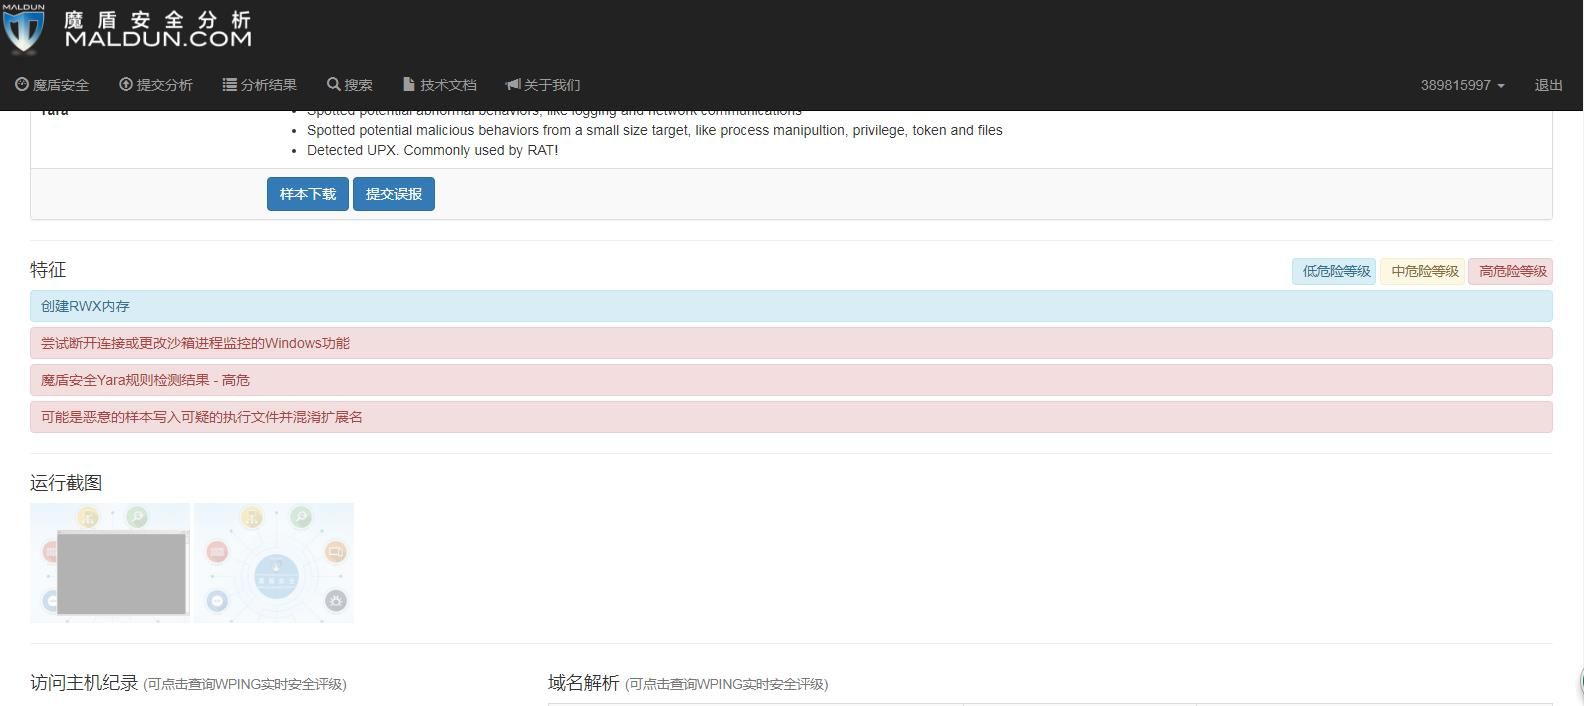Screen dimensions: 1584x706
Task: Click the 低危险等级 blue label
Action: click(1335, 271)
